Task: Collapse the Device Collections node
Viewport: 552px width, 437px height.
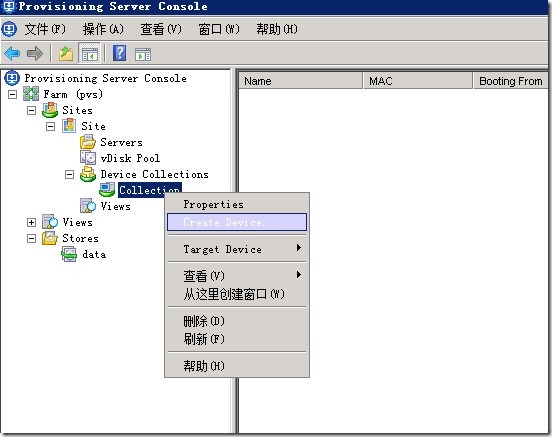Action: click(69, 174)
